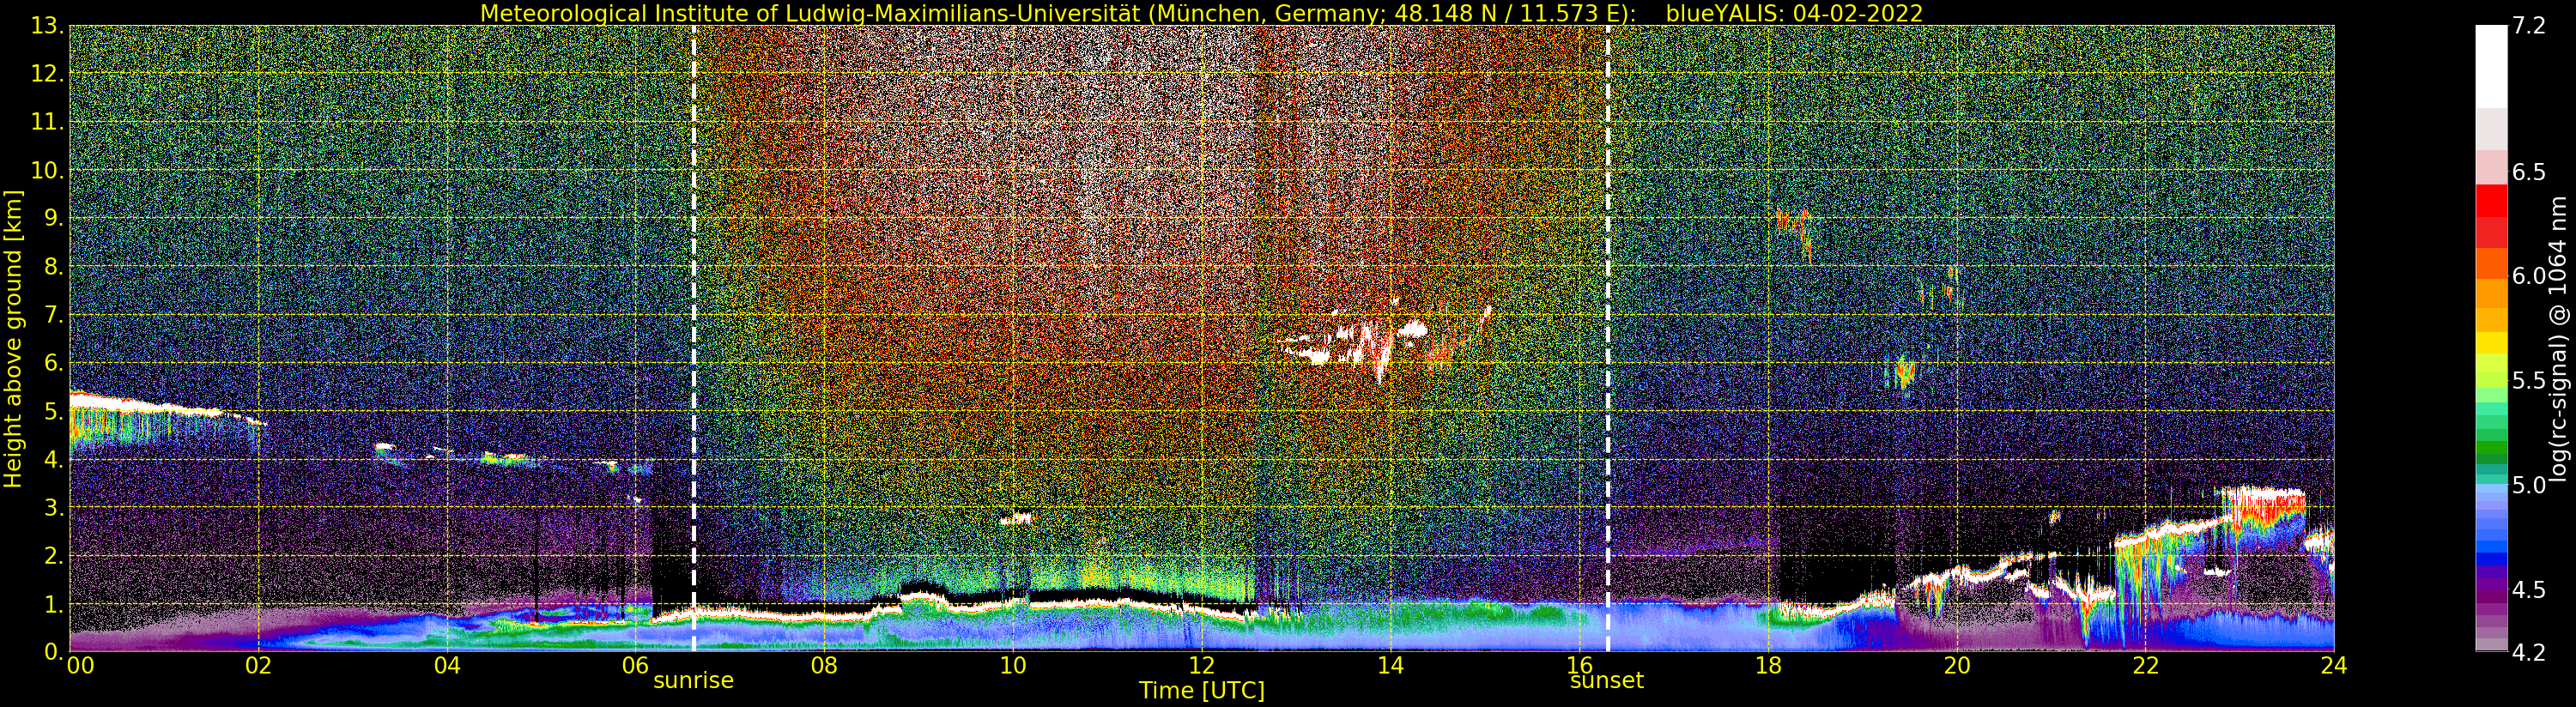The height and width of the screenshot is (707, 2576).
Task: Select height axis tick label '8.'
Action: [x=54, y=267]
